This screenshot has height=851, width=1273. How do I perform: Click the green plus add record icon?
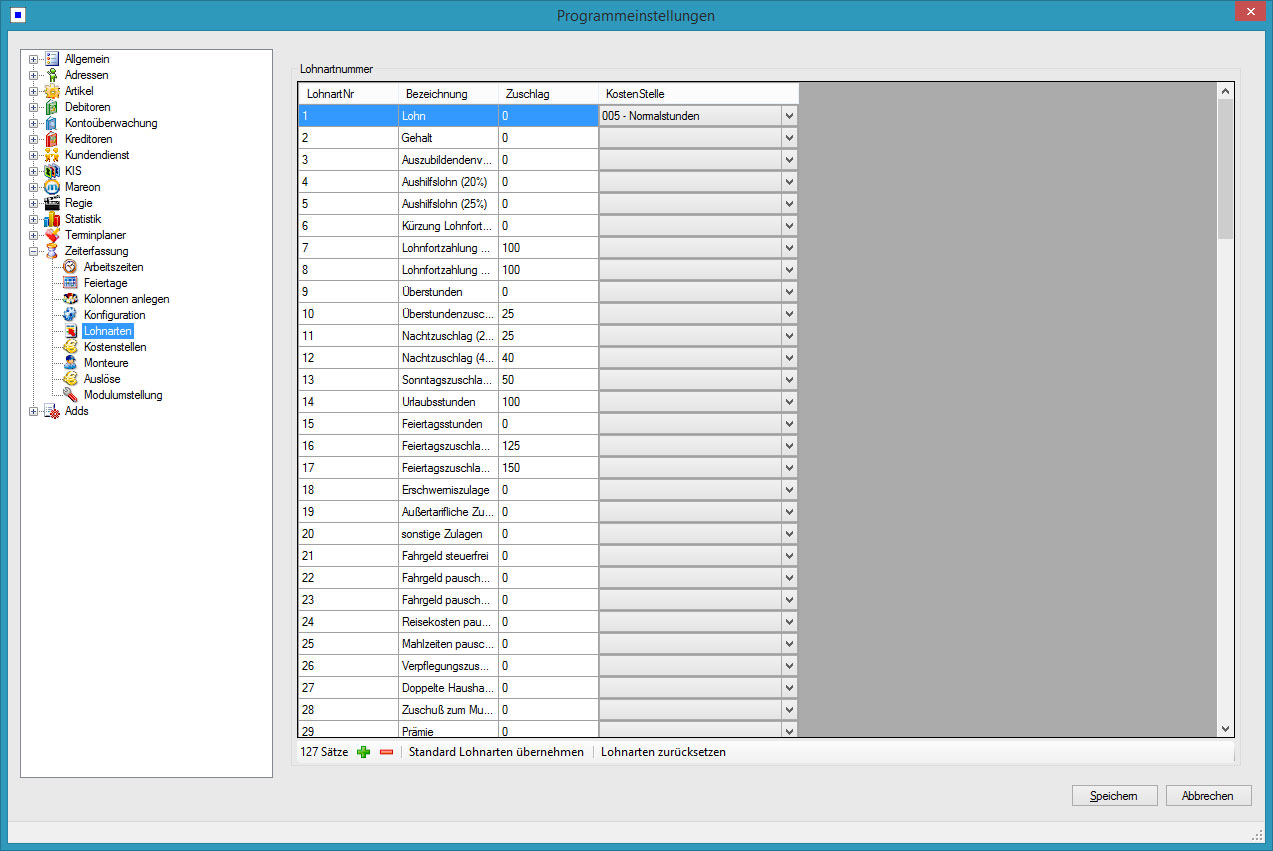[x=363, y=752]
